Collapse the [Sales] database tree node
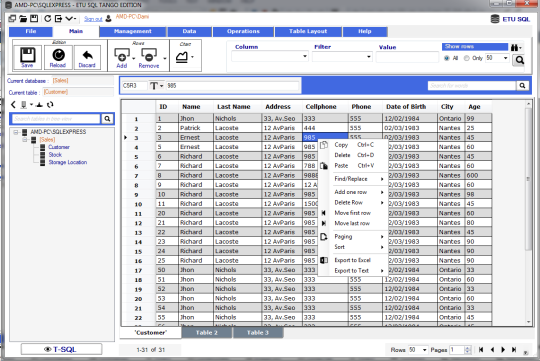This screenshot has height=361, width=540. tap(25, 140)
